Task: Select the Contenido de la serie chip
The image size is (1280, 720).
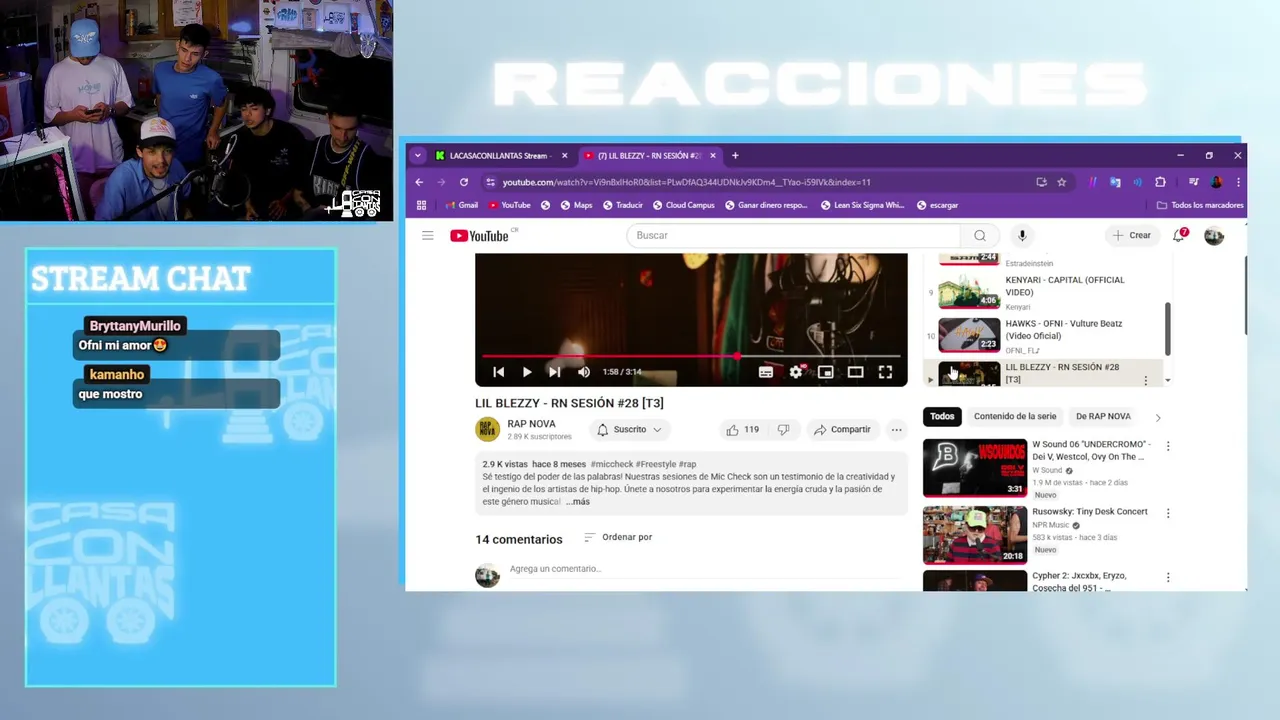Action: tap(1015, 416)
